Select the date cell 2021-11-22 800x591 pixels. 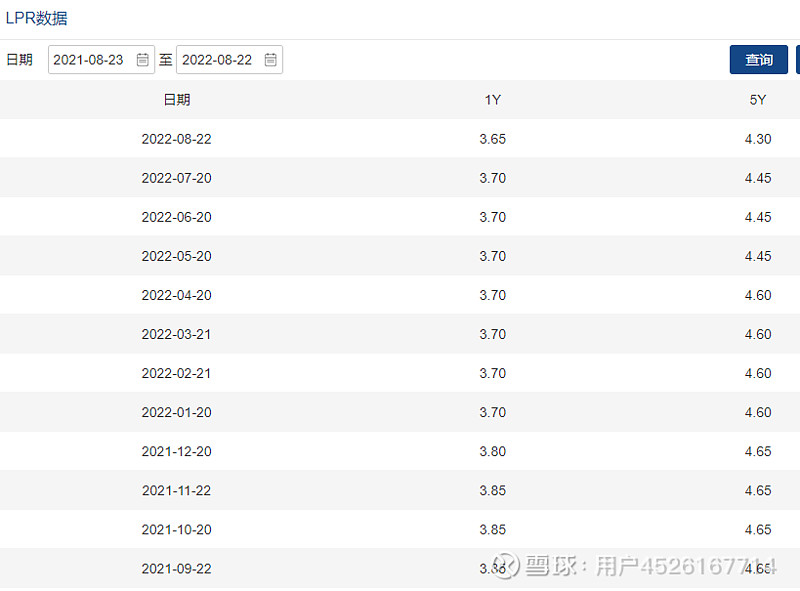click(177, 490)
